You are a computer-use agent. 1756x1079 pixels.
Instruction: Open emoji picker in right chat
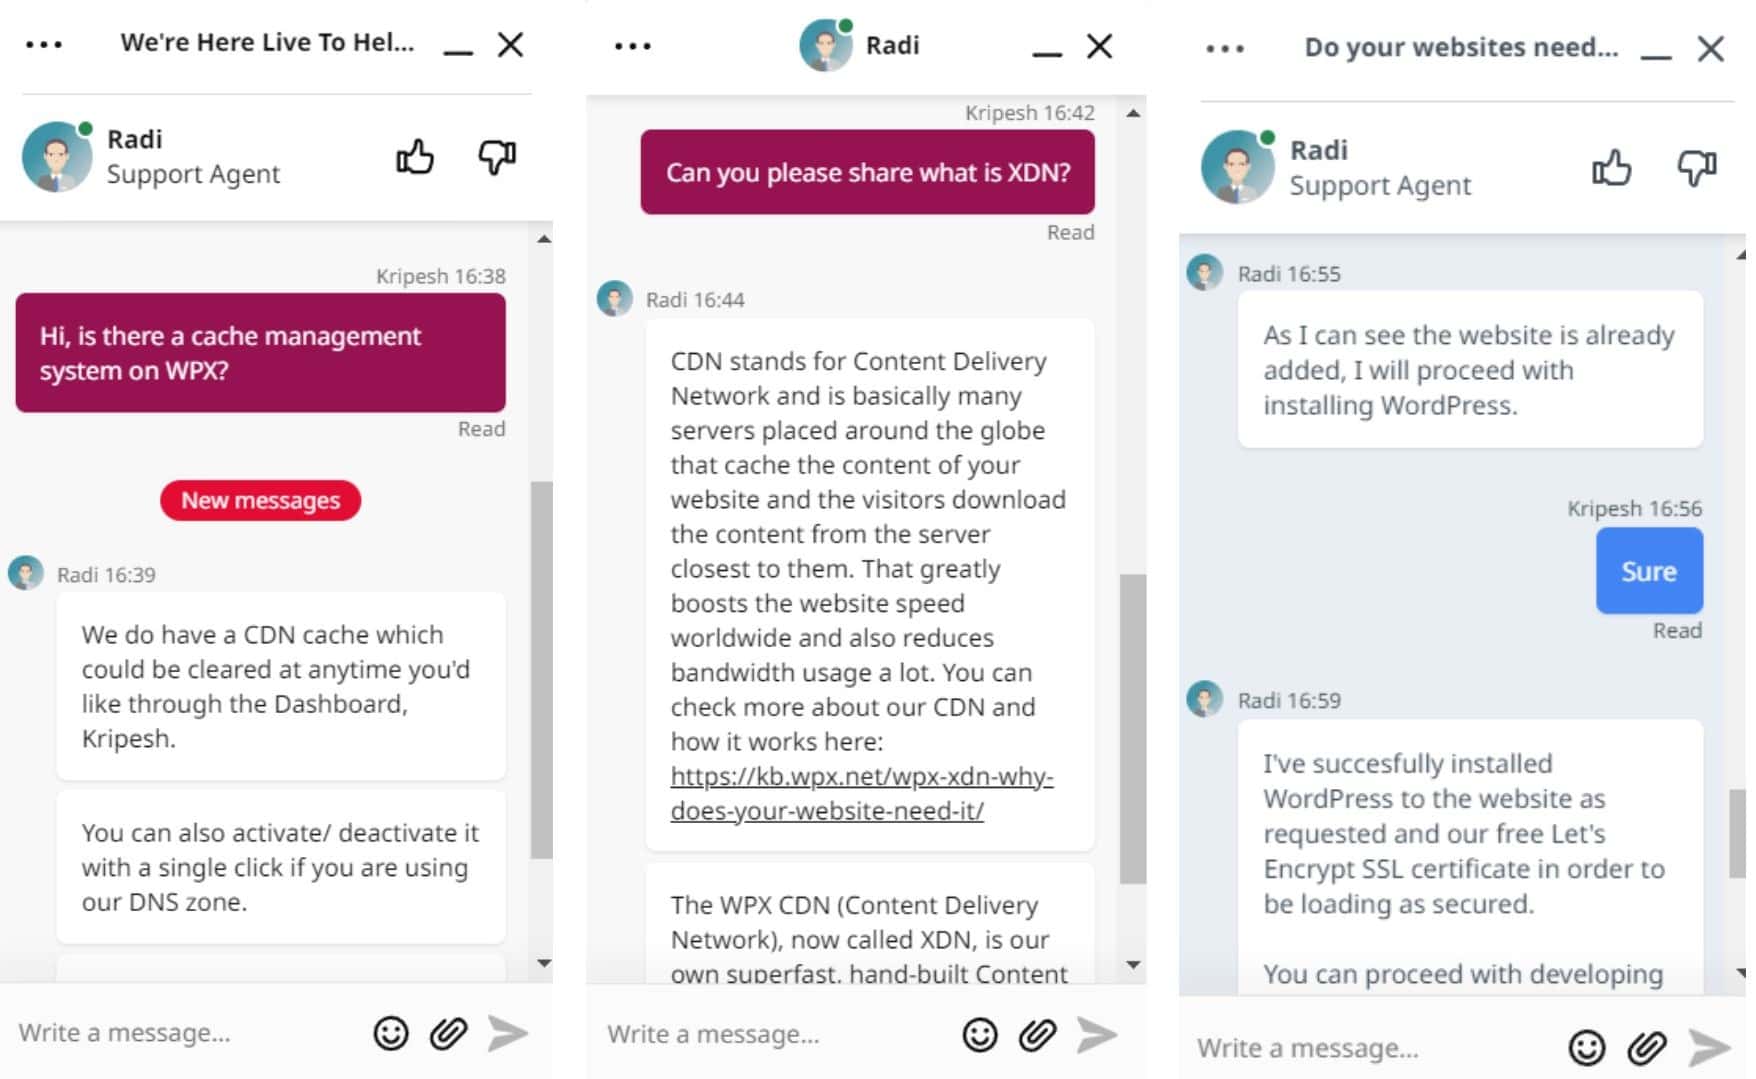coord(1587,1047)
